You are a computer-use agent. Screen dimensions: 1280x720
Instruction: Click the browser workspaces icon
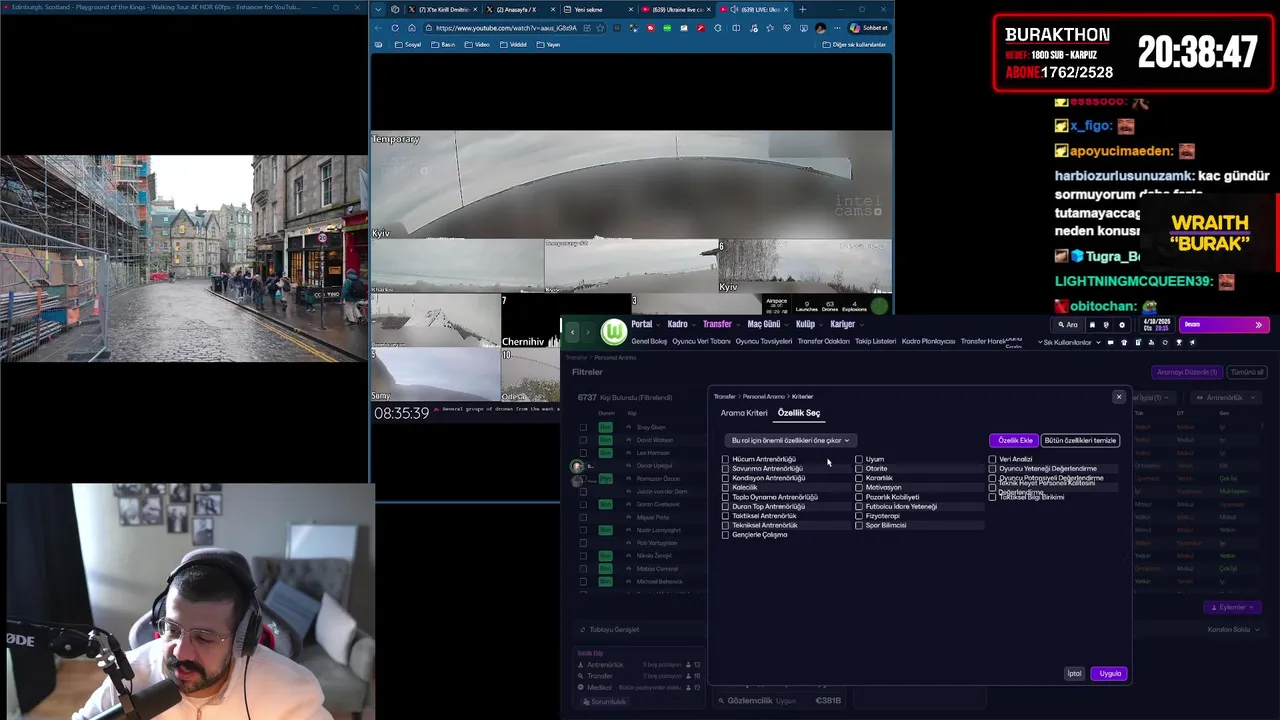395,9
